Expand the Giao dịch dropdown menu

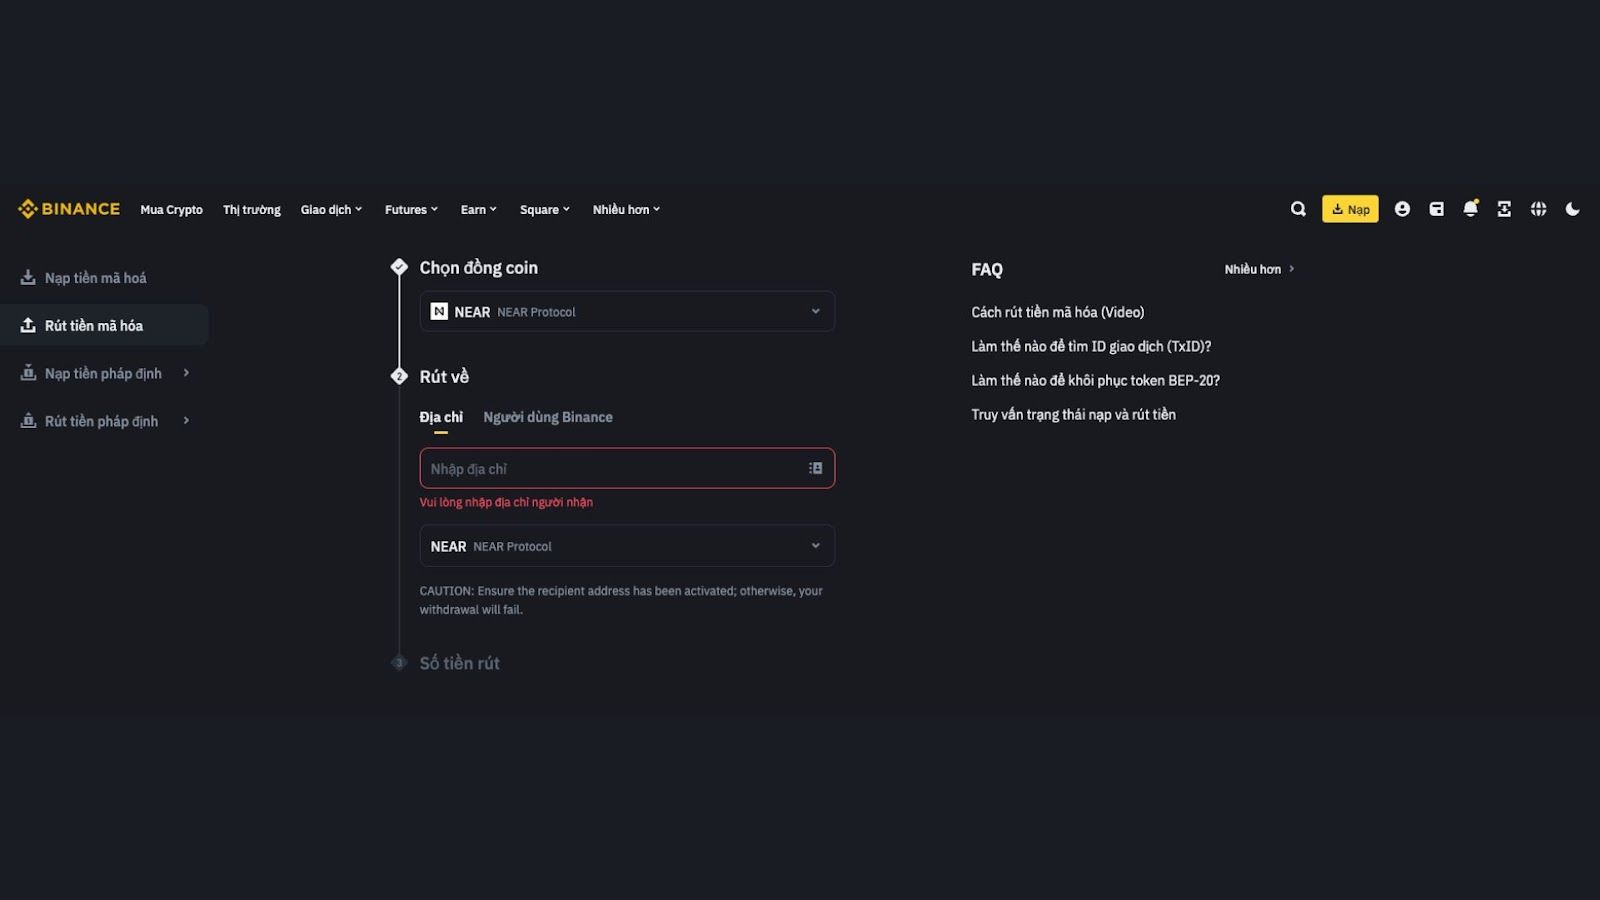[x=331, y=209]
